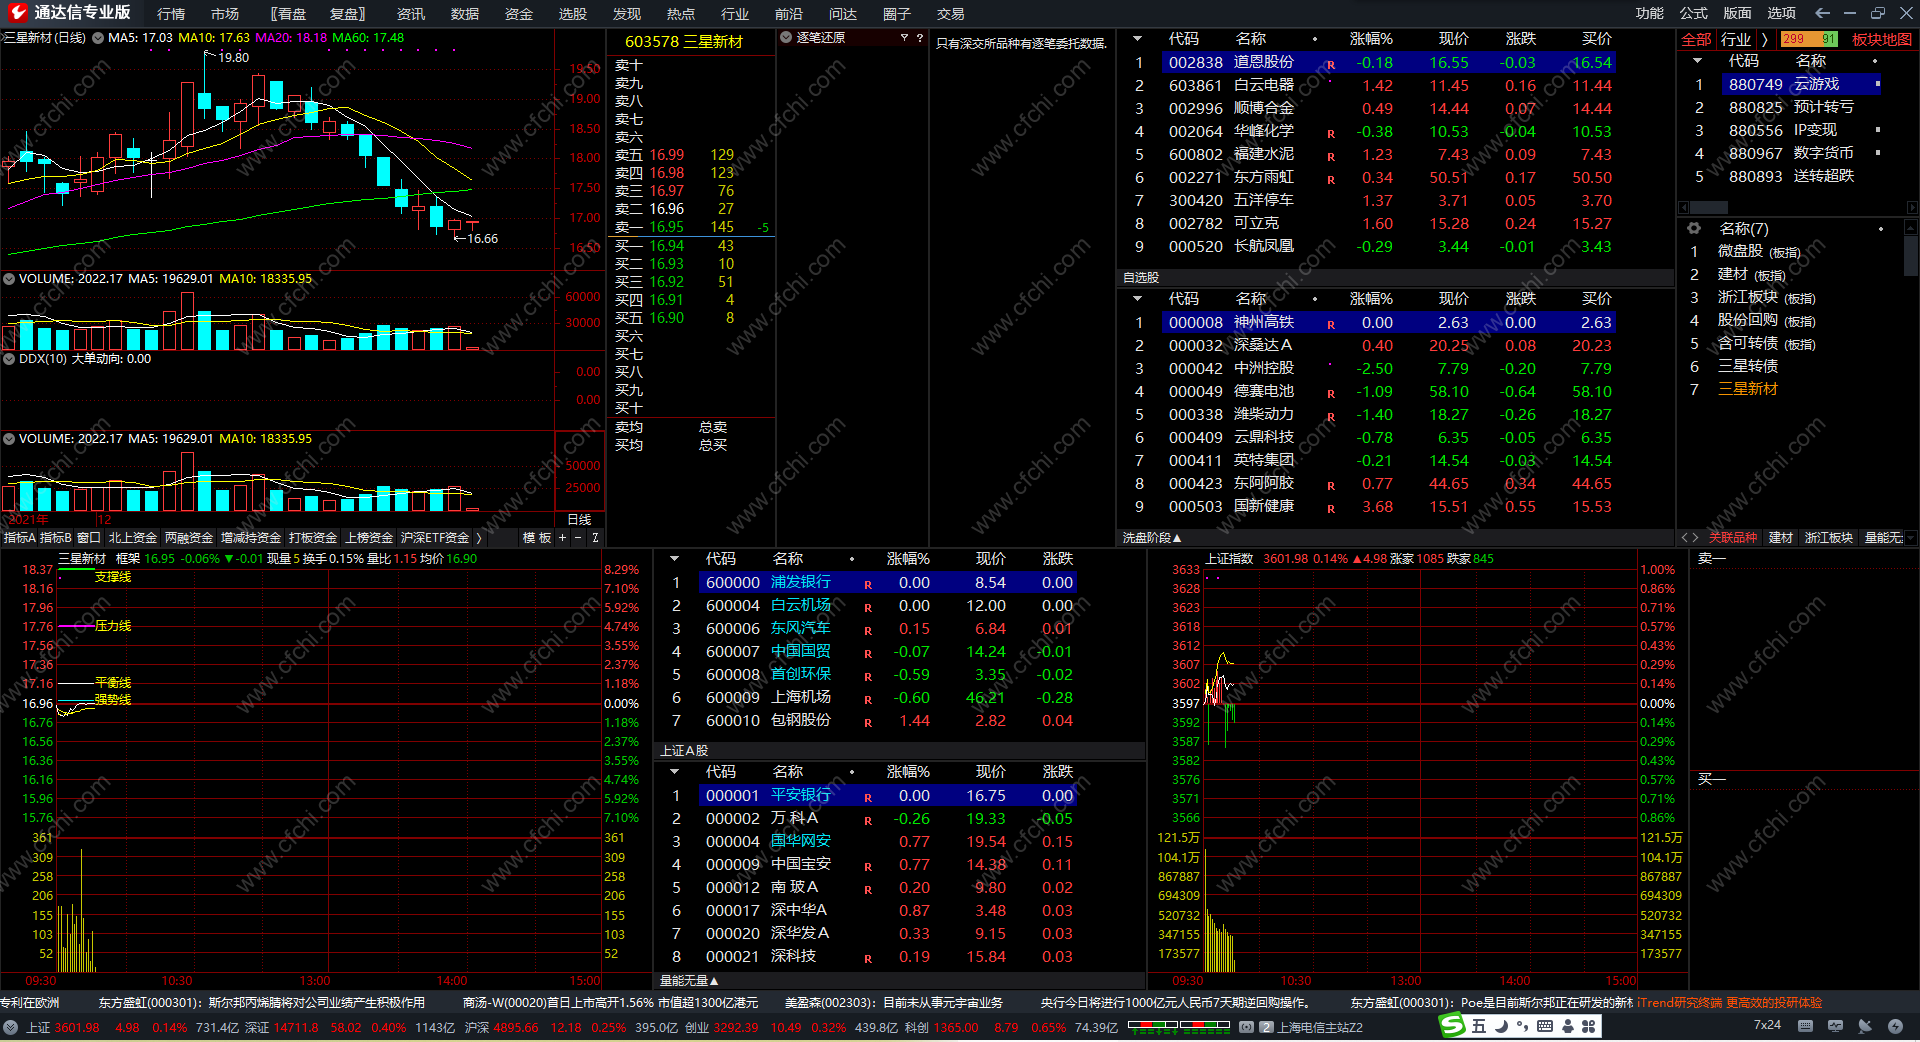Click the icon beside 逐笔还原

[x=786, y=38]
